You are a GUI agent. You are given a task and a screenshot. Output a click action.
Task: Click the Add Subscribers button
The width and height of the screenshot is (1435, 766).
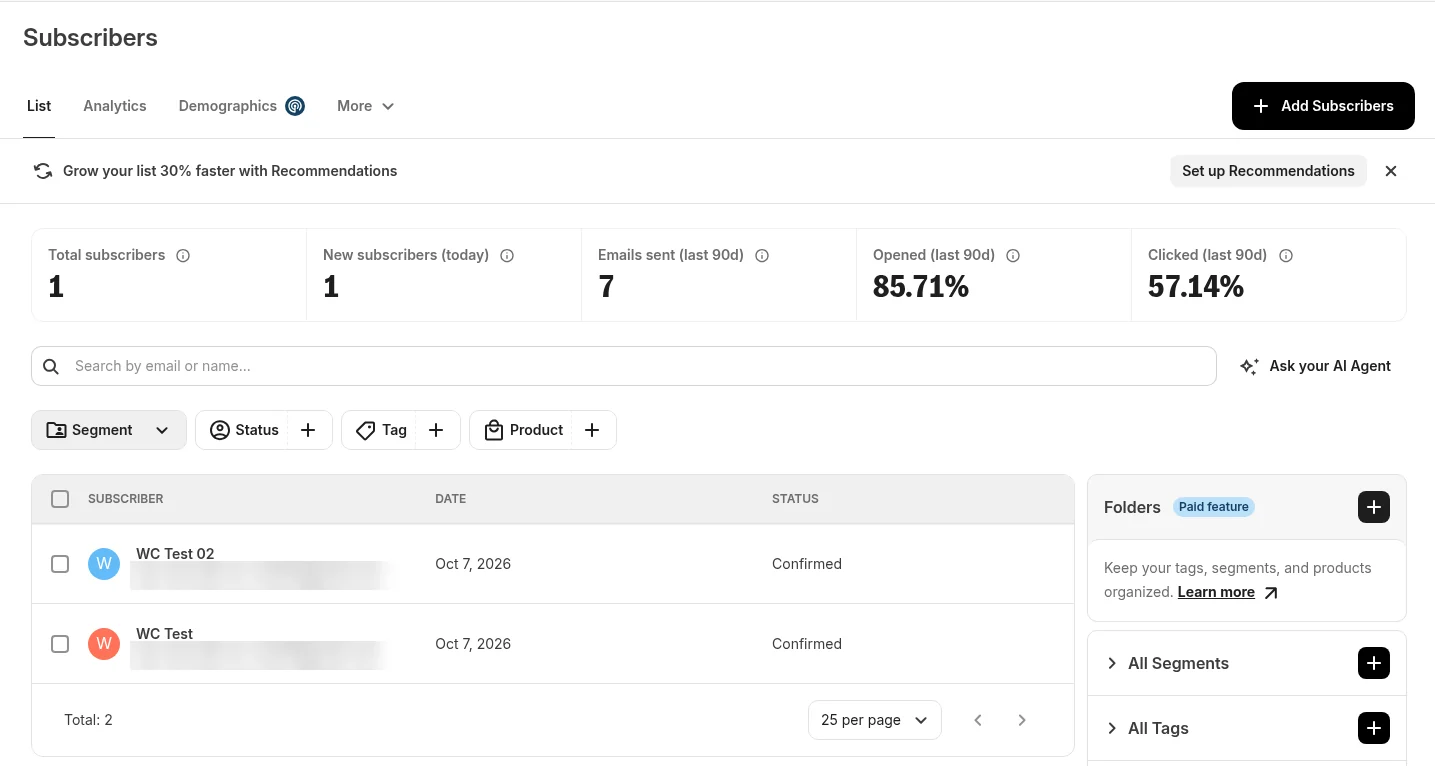click(x=1323, y=106)
